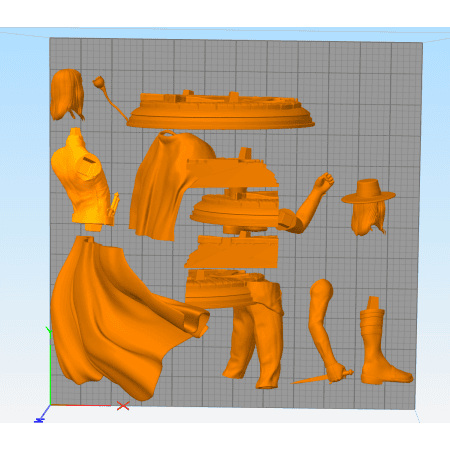Select the bent arm with clenched fist

(x=305, y=203)
